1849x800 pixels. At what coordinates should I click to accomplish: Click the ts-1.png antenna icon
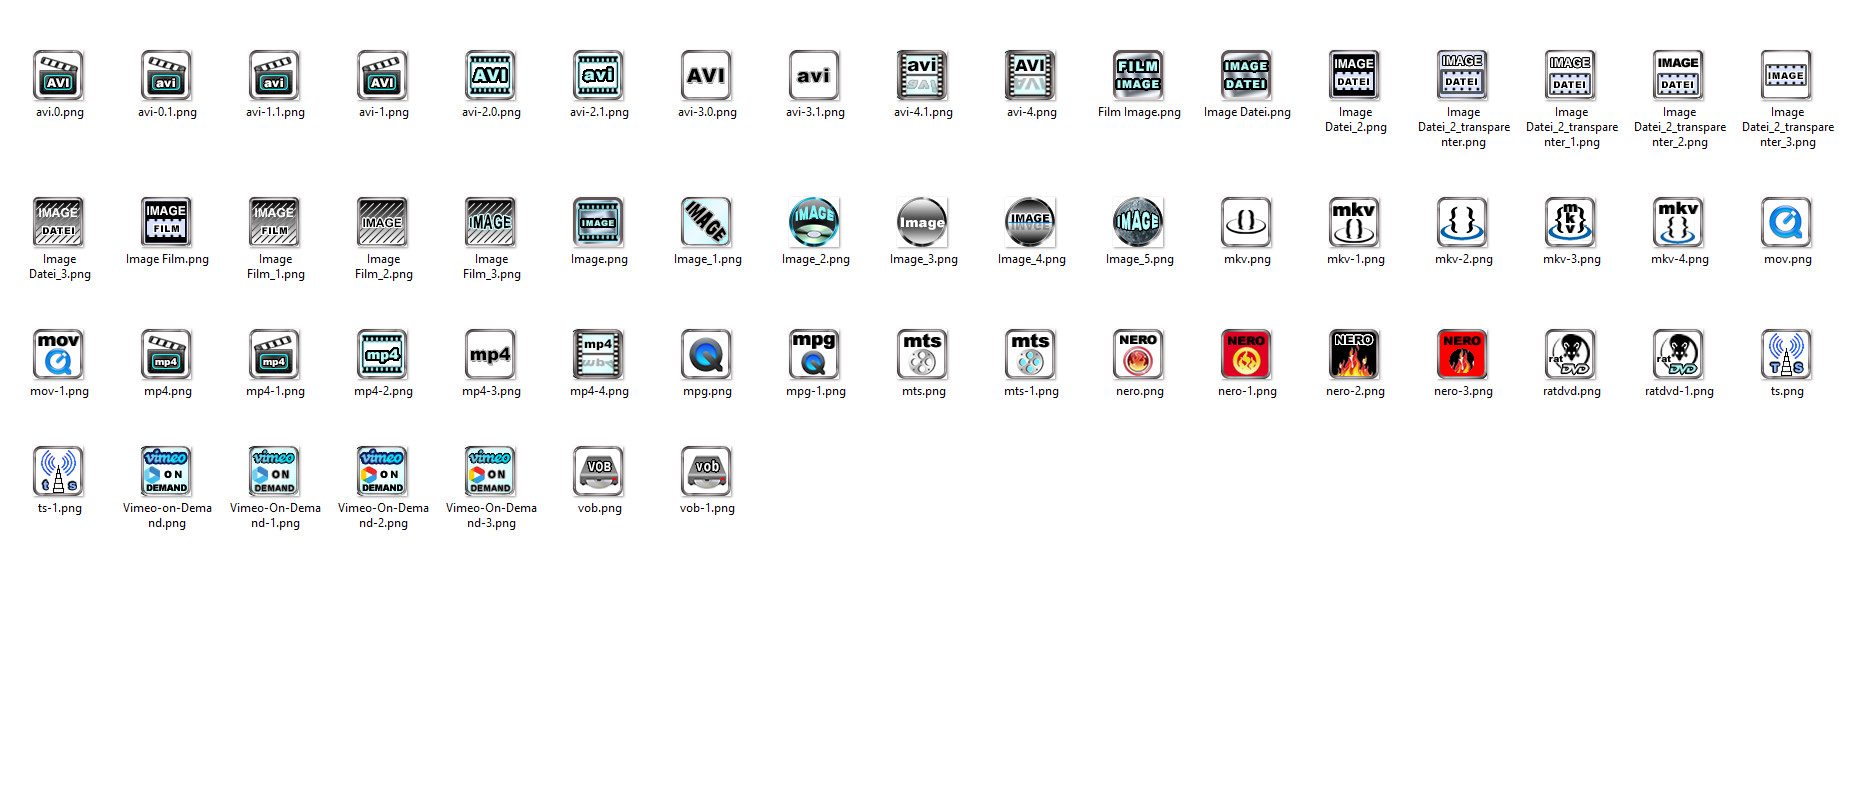59,471
